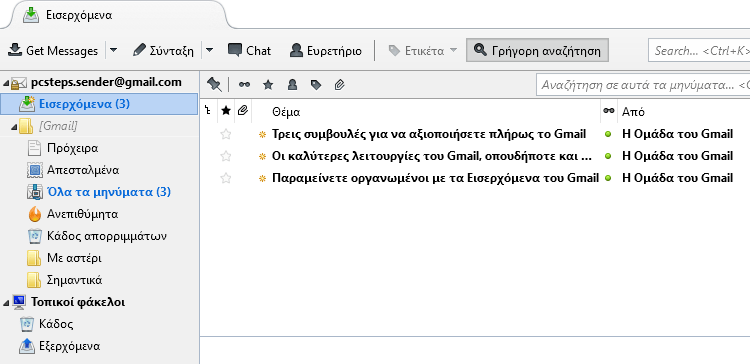Open message Οι καλύτερες λειτουργίες του Gmail
The image size is (750, 364).
tap(432, 156)
